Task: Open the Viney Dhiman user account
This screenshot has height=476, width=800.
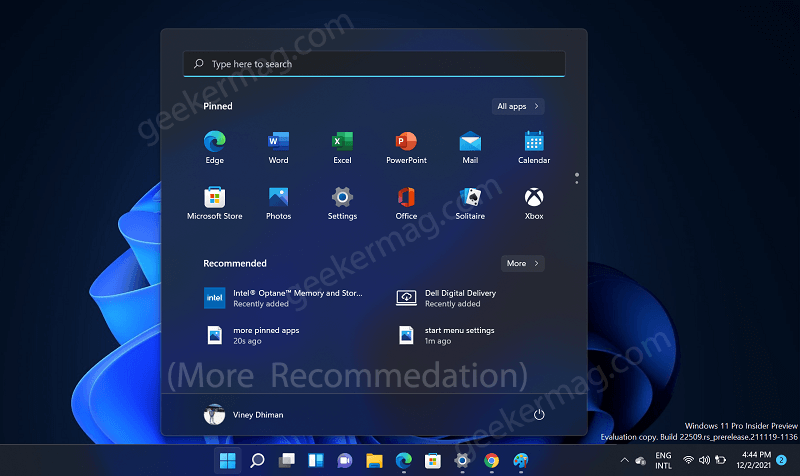Action: 244,415
